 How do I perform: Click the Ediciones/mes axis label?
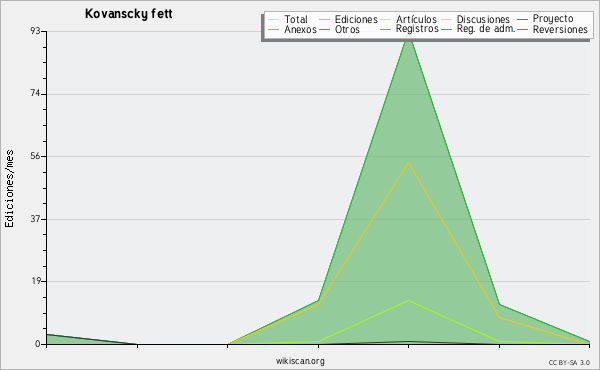click(9, 189)
